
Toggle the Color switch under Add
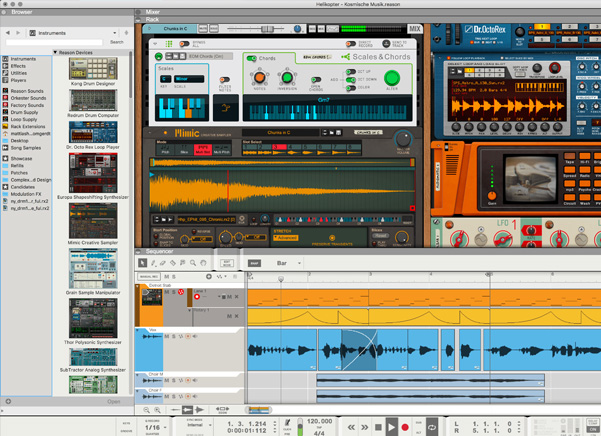350,88
